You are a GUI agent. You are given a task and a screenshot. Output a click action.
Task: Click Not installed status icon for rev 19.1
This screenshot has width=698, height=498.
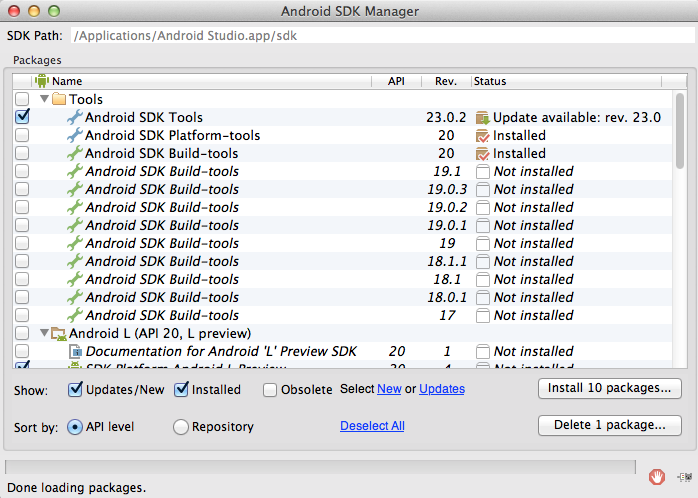click(483, 172)
